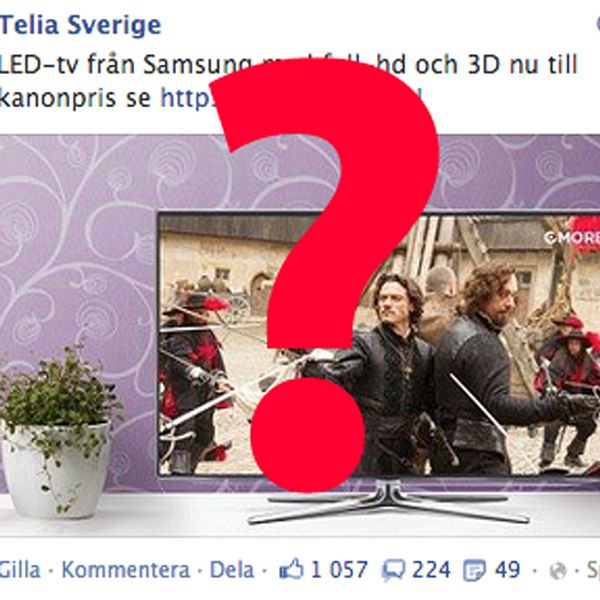
Task: Open the Telia Sverige page
Action: click(x=81, y=25)
